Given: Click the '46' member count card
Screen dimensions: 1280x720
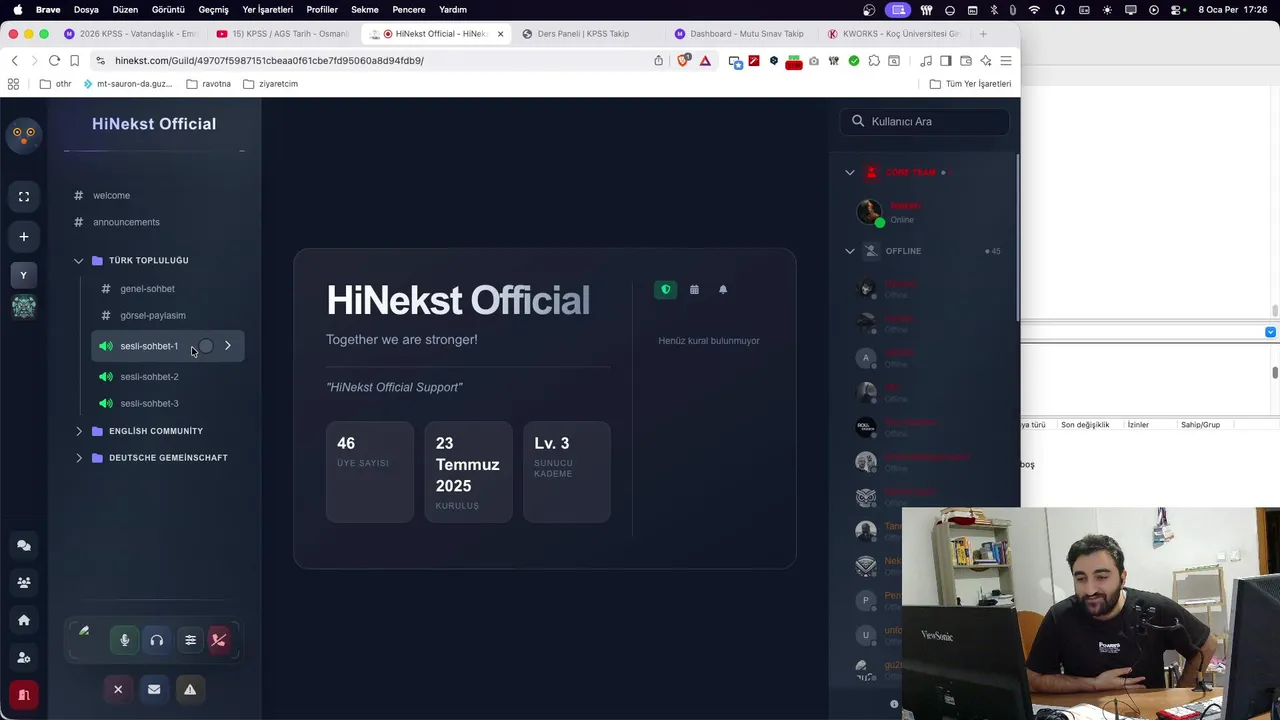Looking at the screenshot, I should click(x=370, y=472).
